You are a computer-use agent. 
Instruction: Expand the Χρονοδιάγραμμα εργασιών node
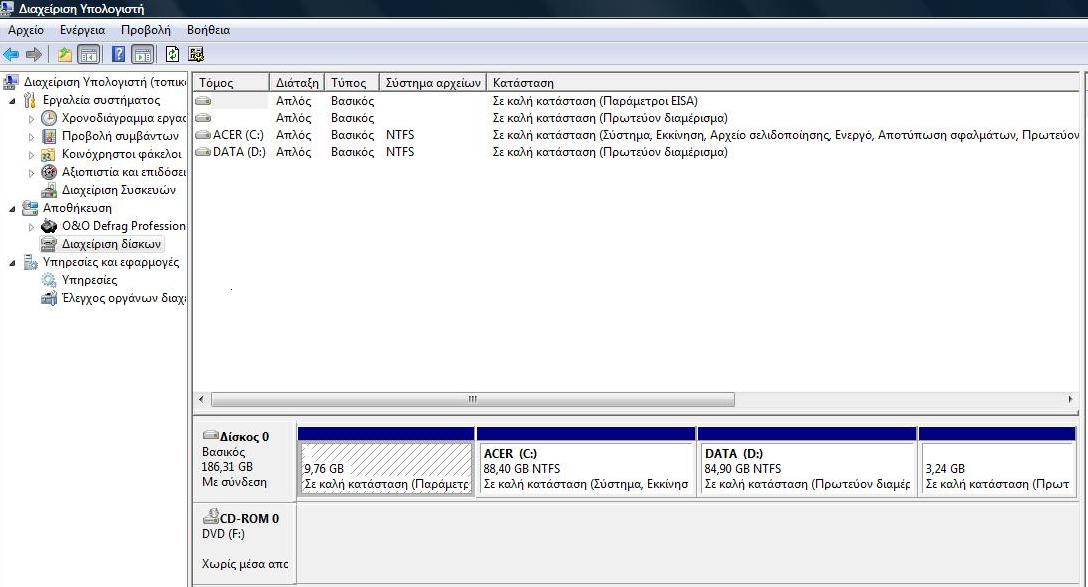point(31,119)
